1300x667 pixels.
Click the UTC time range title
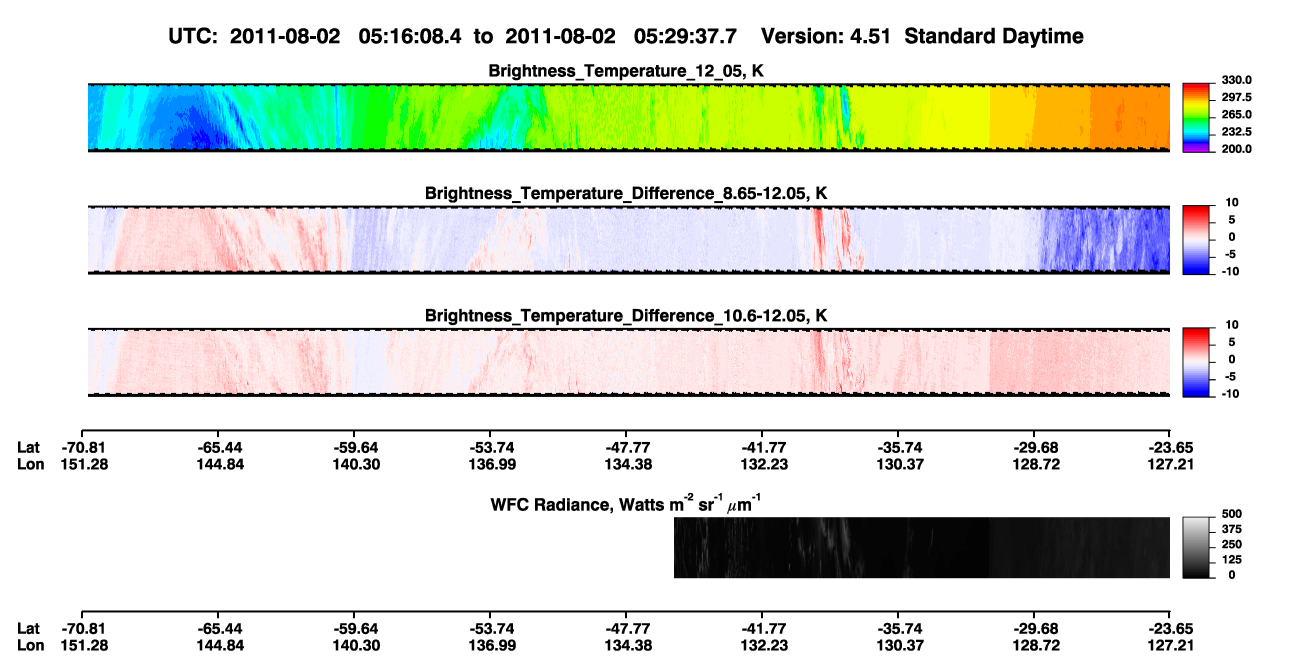click(x=628, y=36)
